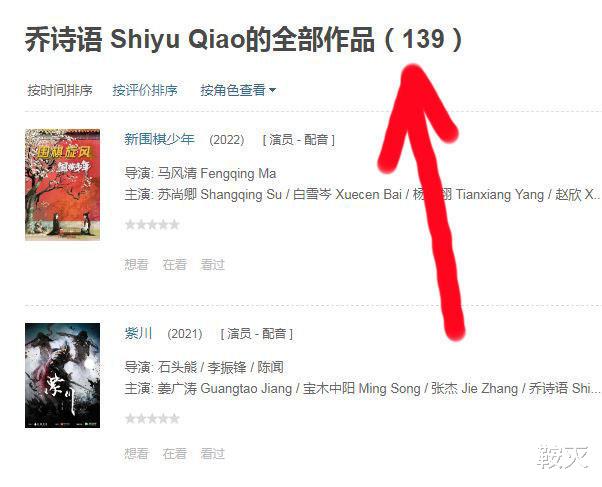The height and width of the screenshot is (487, 602).
Task: Mark 紫川 as 看过
Action: click(x=212, y=454)
